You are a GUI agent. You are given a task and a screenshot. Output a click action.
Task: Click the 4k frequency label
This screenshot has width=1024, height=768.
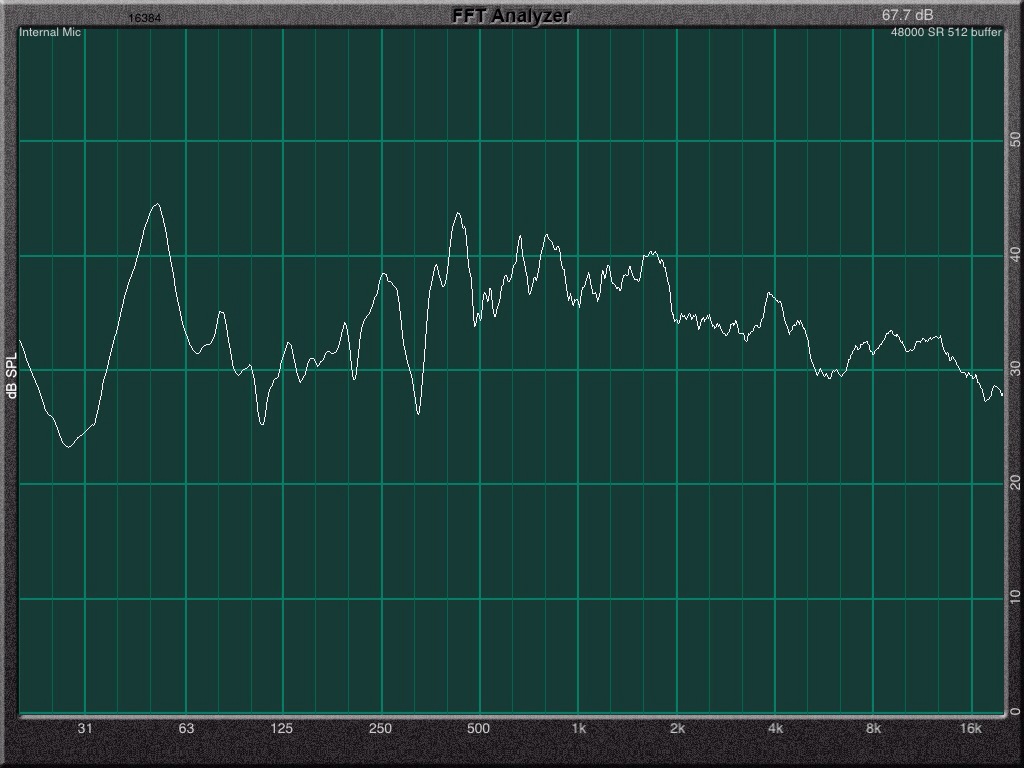(775, 728)
